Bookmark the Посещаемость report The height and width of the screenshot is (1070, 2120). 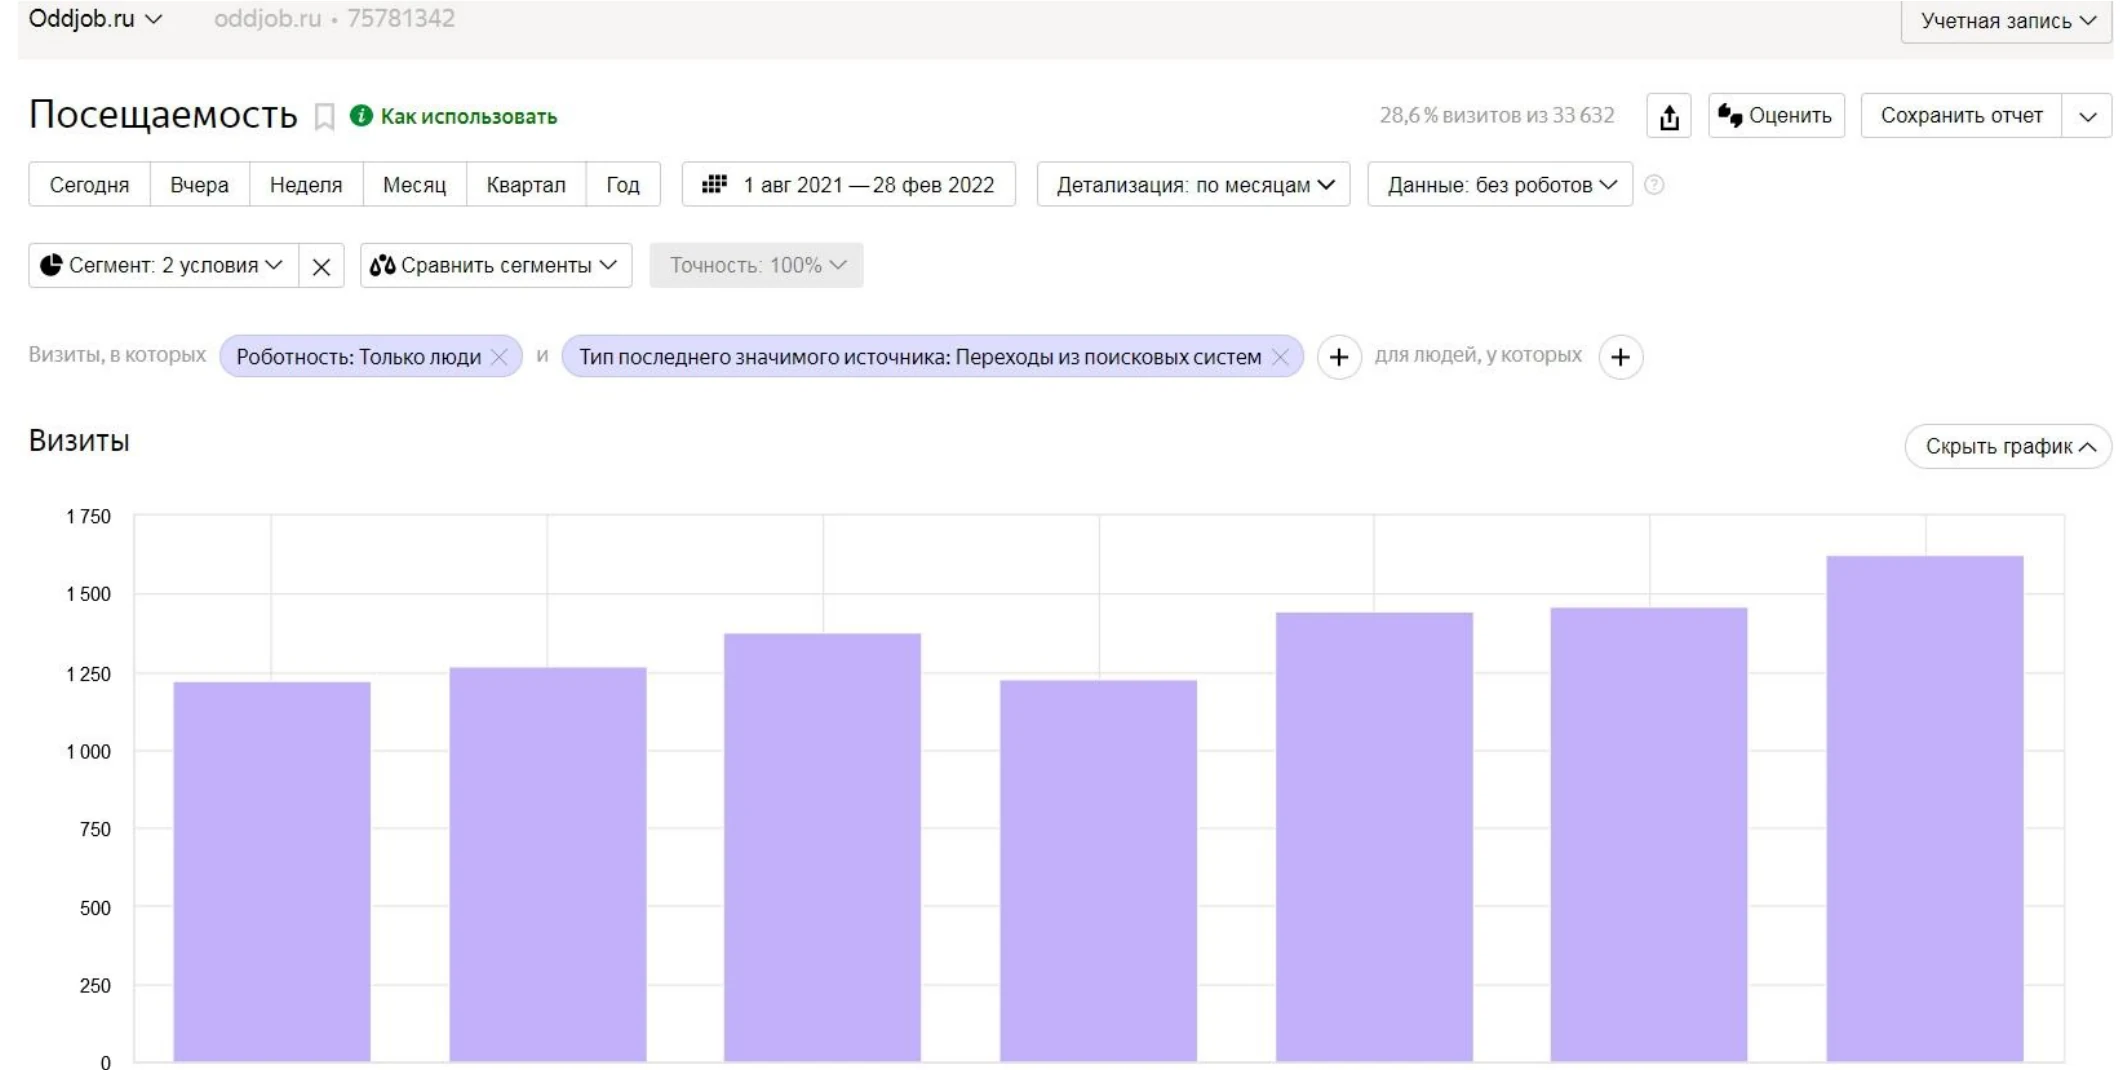point(324,117)
